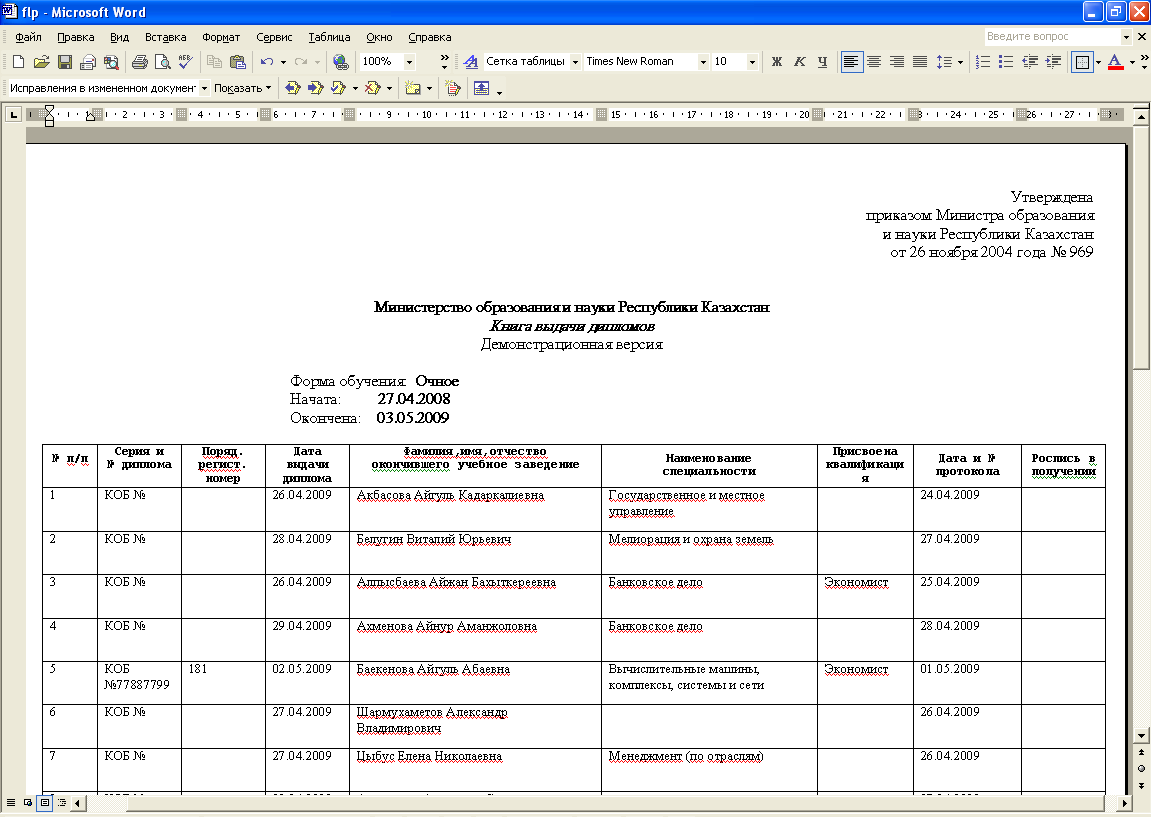
Task: Open a file with the folder icon
Action: [x=42, y=62]
